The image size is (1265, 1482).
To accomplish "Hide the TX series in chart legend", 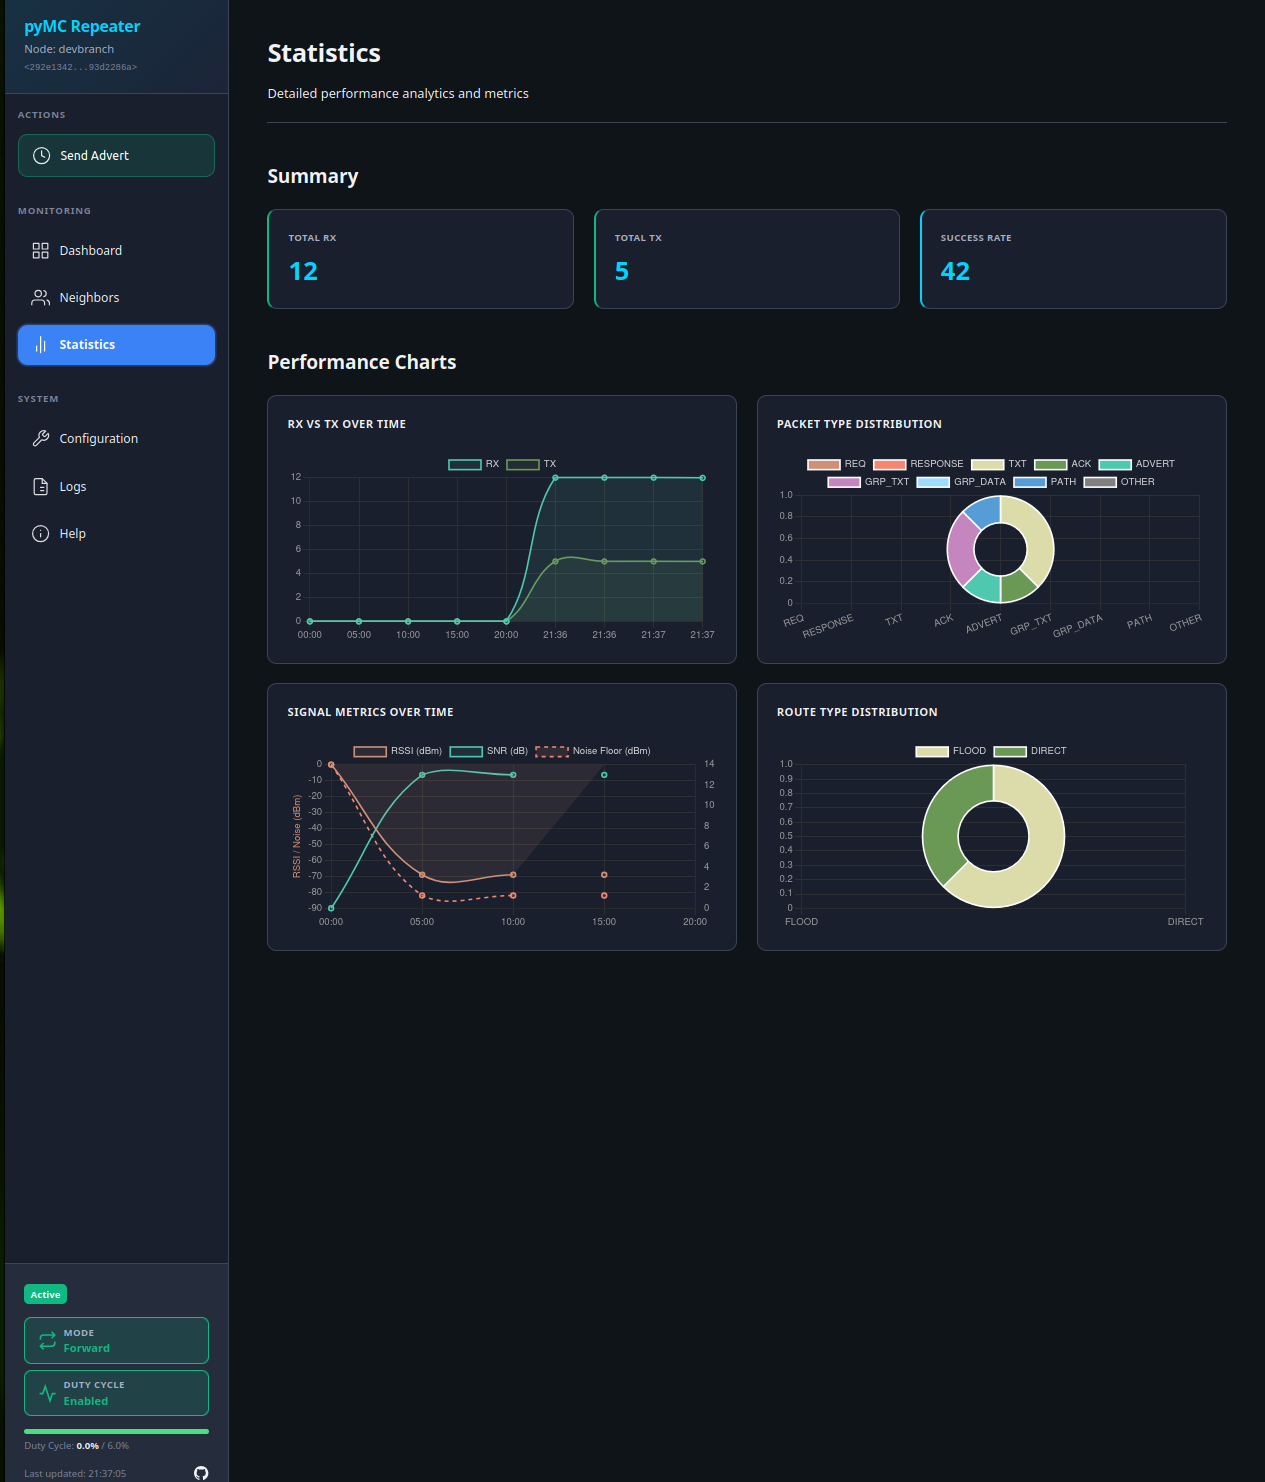I will click(532, 464).
